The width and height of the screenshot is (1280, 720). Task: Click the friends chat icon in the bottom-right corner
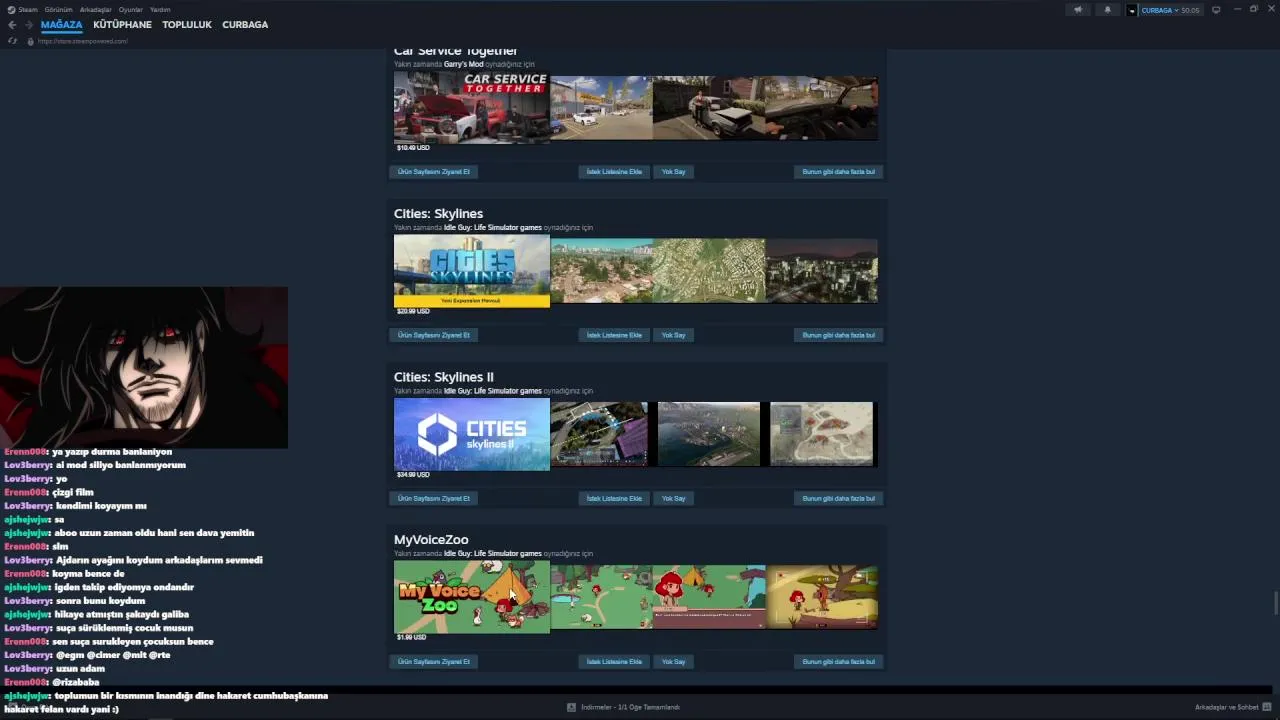pyautogui.click(x=1267, y=707)
